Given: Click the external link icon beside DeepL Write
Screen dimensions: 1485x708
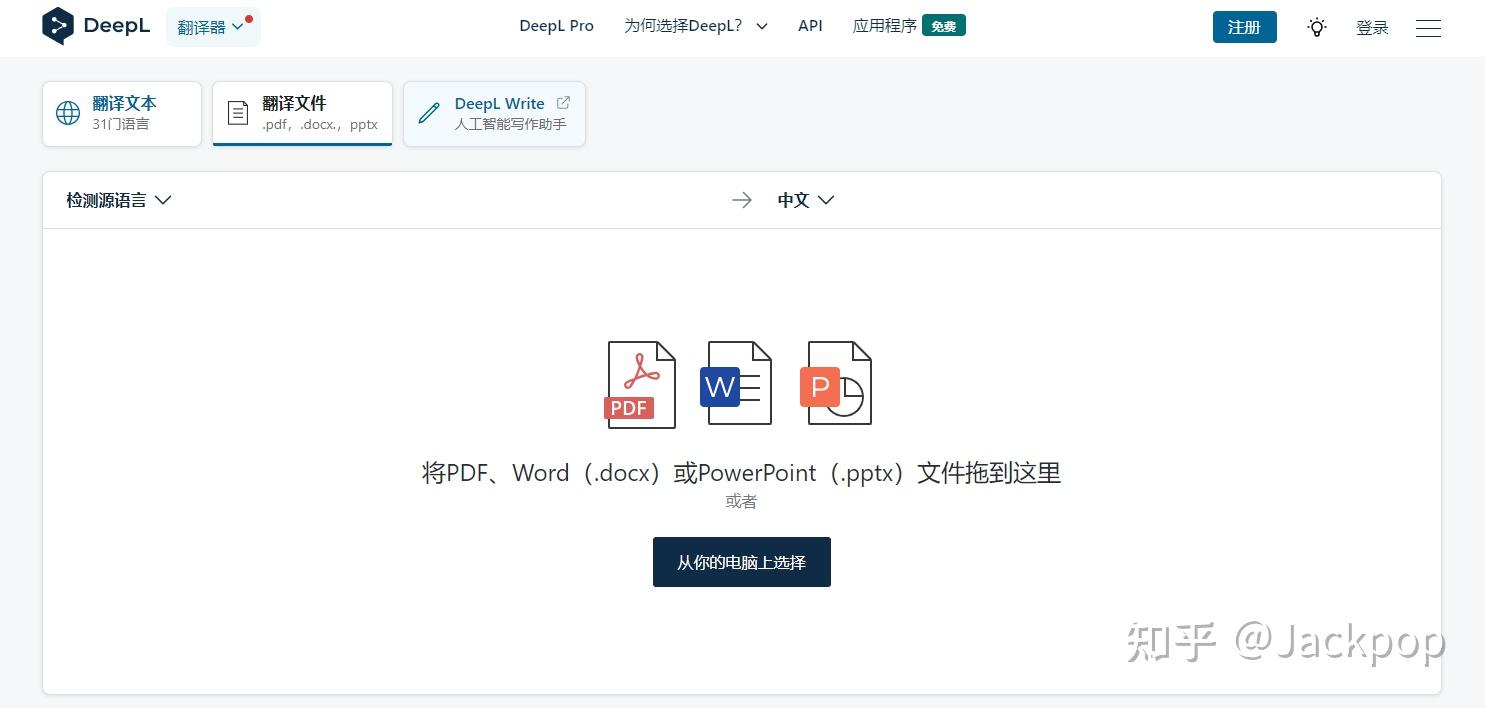Looking at the screenshot, I should click(563, 103).
